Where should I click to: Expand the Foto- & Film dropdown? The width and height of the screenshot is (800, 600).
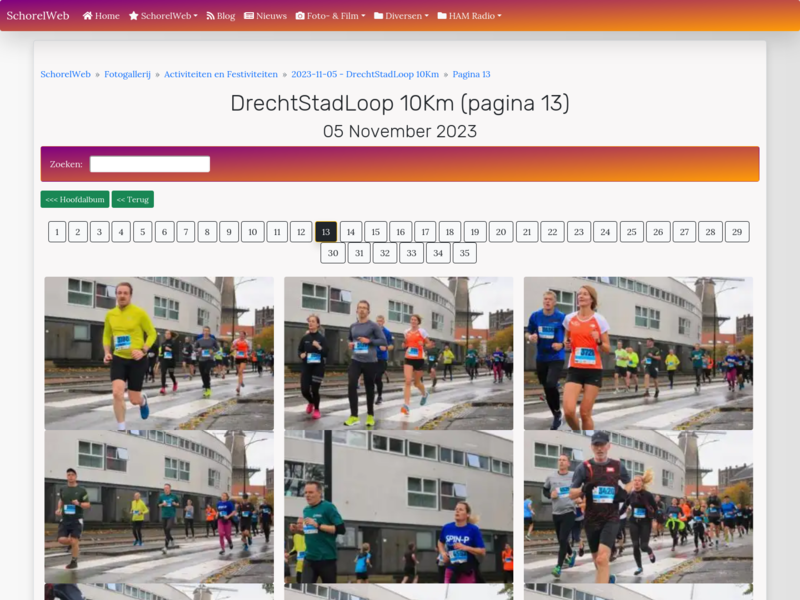click(x=331, y=16)
